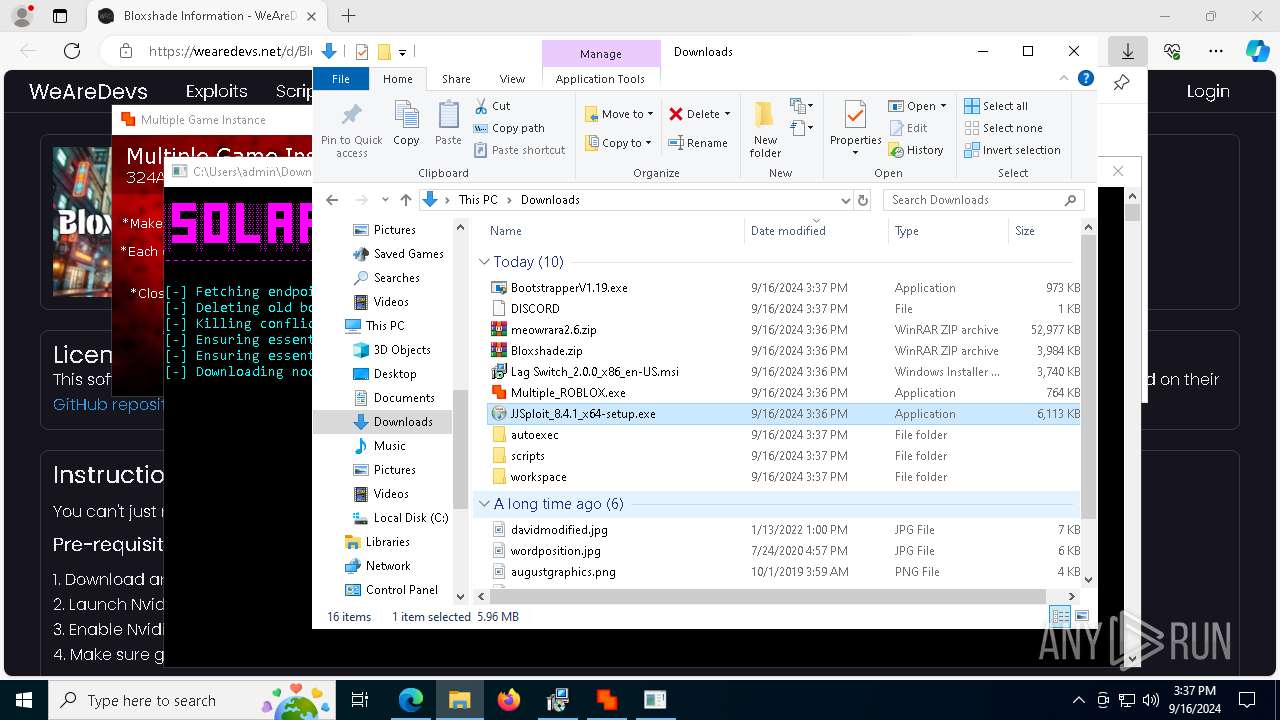The image size is (1280, 720).
Task: Open Task View on the taskbar
Action: 361,700
